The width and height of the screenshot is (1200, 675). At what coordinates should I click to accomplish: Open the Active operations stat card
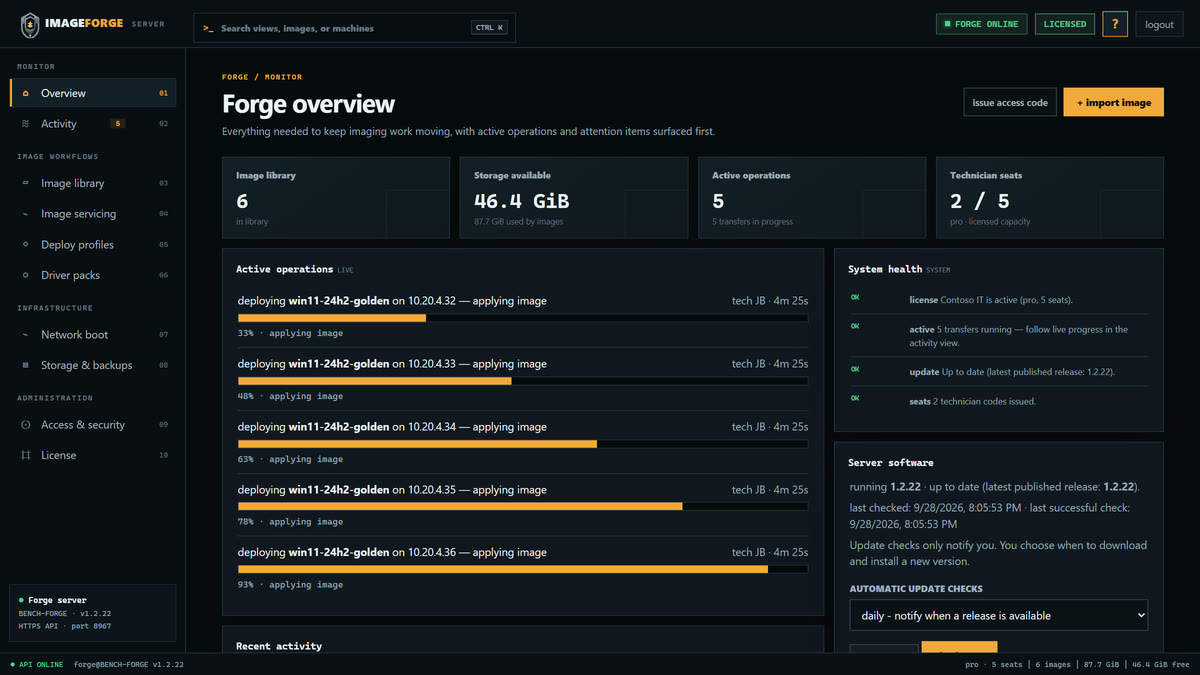pos(812,197)
